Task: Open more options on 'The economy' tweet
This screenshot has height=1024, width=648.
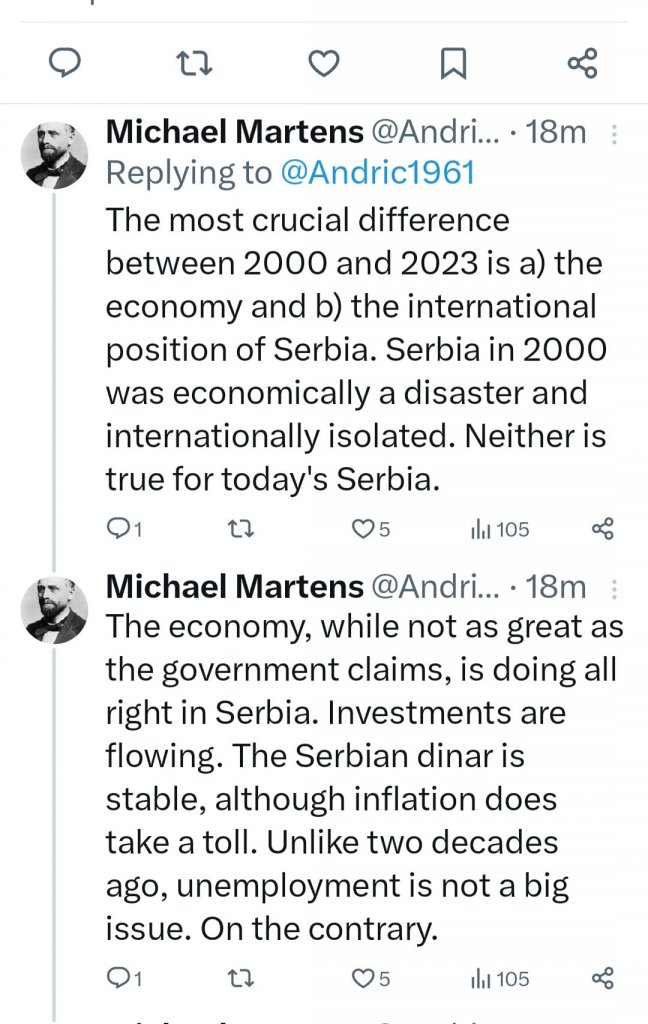Action: (614, 587)
